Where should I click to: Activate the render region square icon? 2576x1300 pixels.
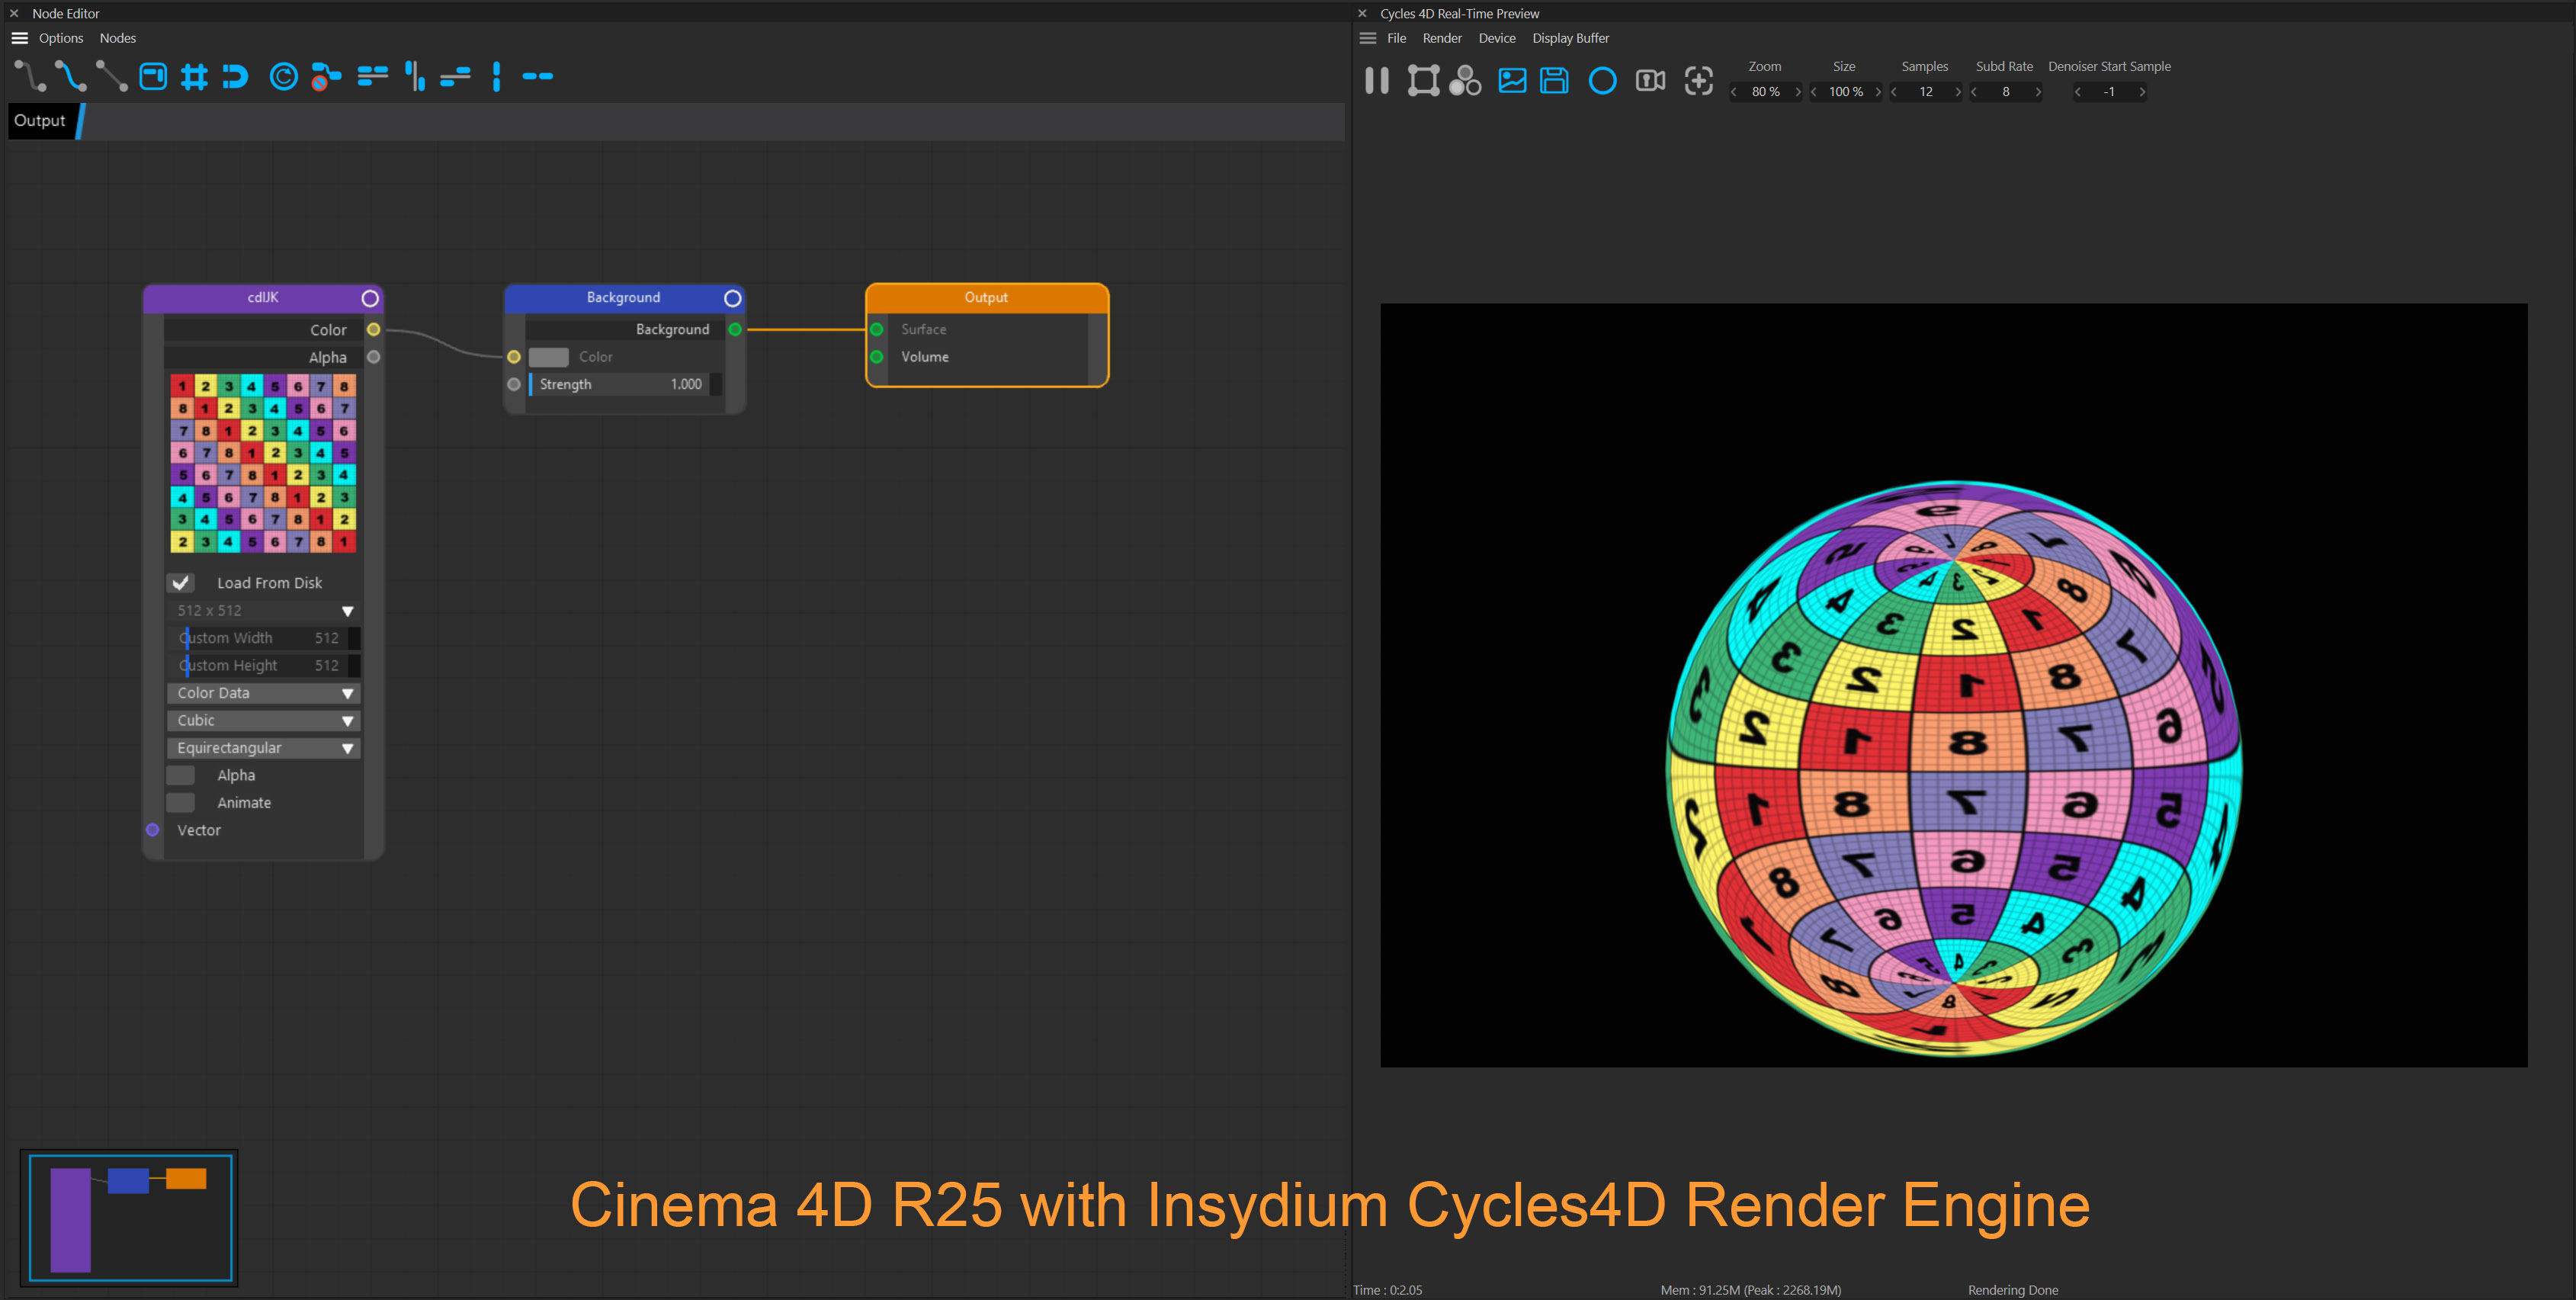pos(1423,80)
